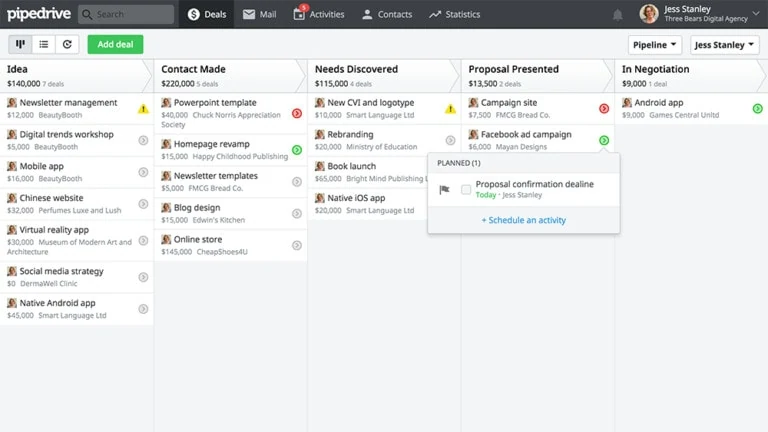This screenshot has height=432, width=768.
Task: Open the Activities tab
Action: (x=318, y=14)
